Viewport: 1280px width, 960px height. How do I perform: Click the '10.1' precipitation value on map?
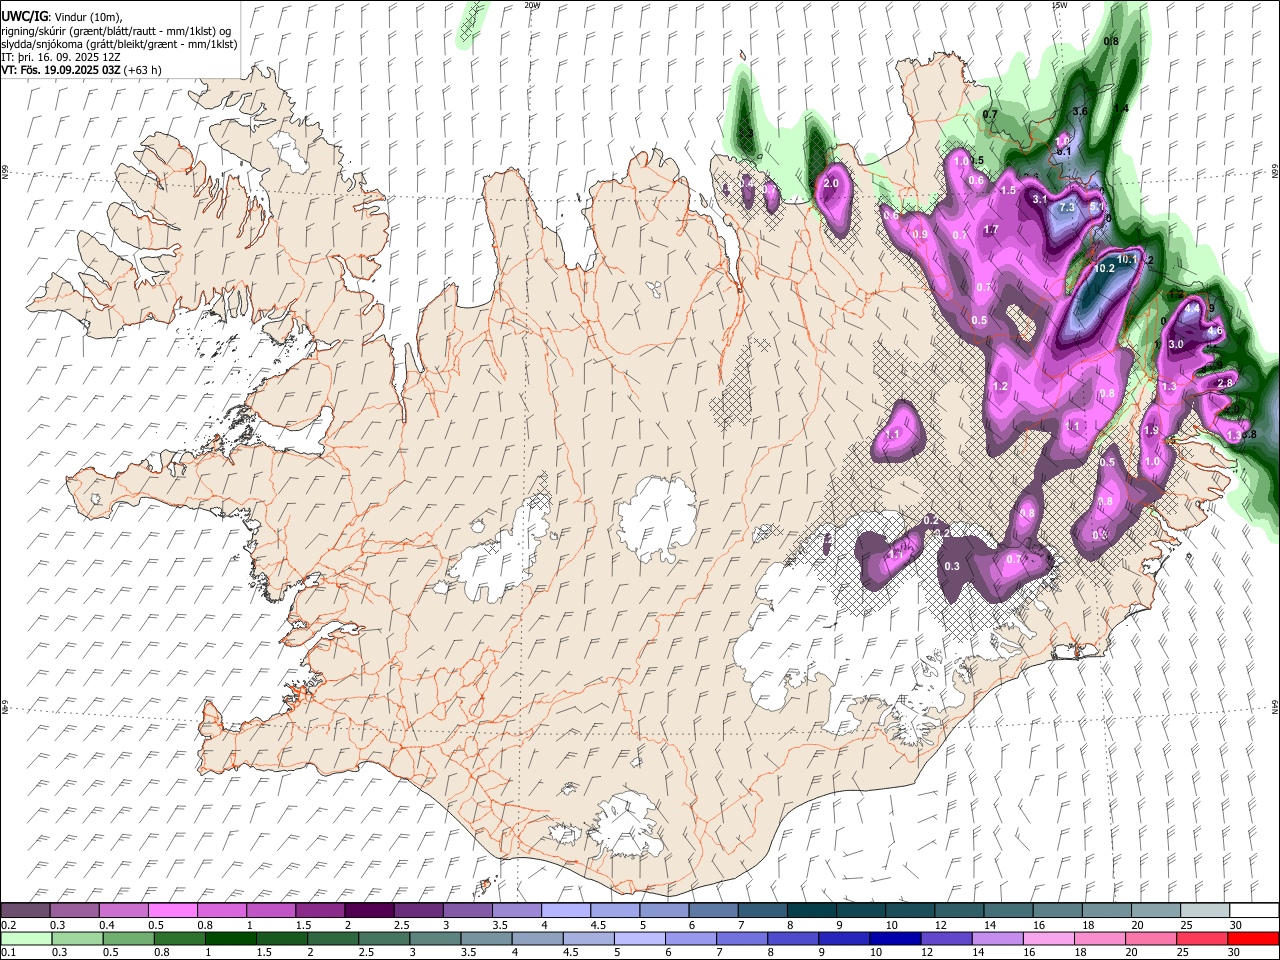pyautogui.click(x=1127, y=259)
